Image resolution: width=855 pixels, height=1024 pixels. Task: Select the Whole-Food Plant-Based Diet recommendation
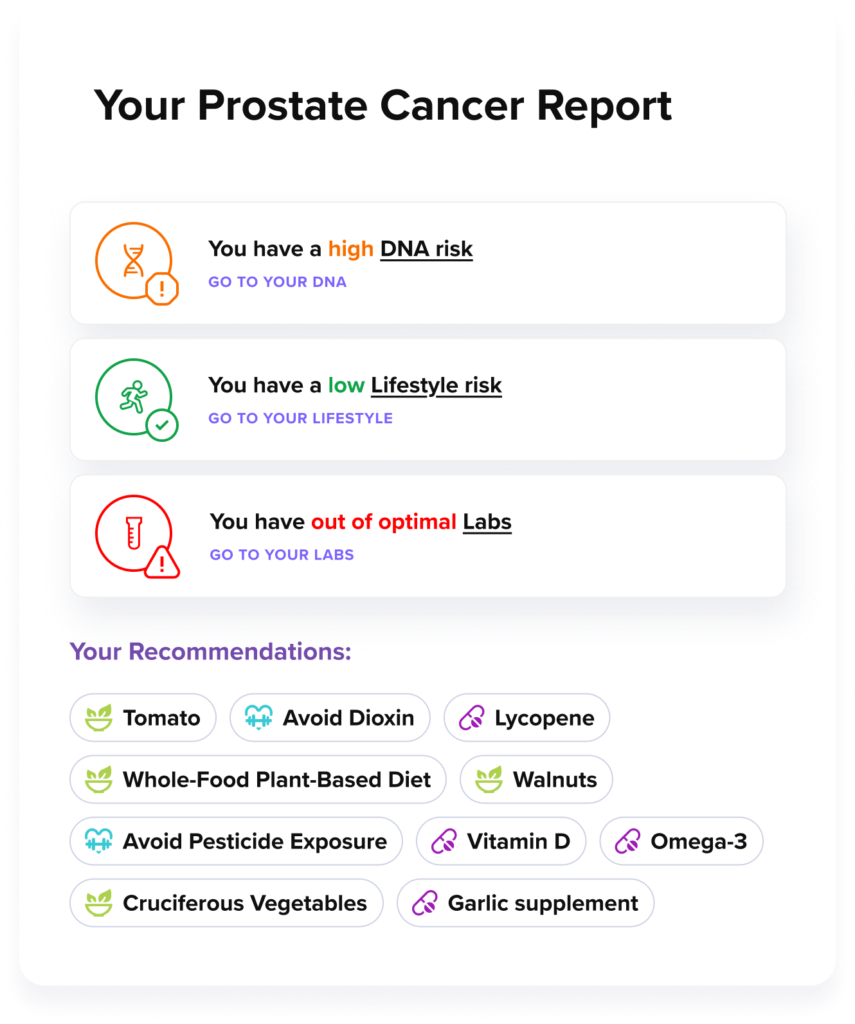click(257, 779)
